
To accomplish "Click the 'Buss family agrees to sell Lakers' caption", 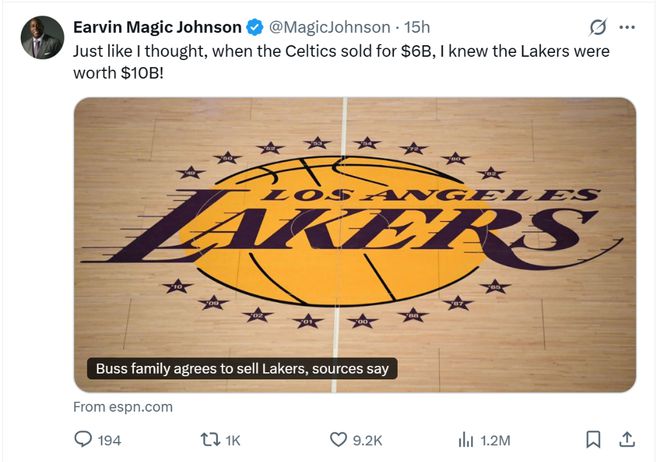I will point(242,369).
